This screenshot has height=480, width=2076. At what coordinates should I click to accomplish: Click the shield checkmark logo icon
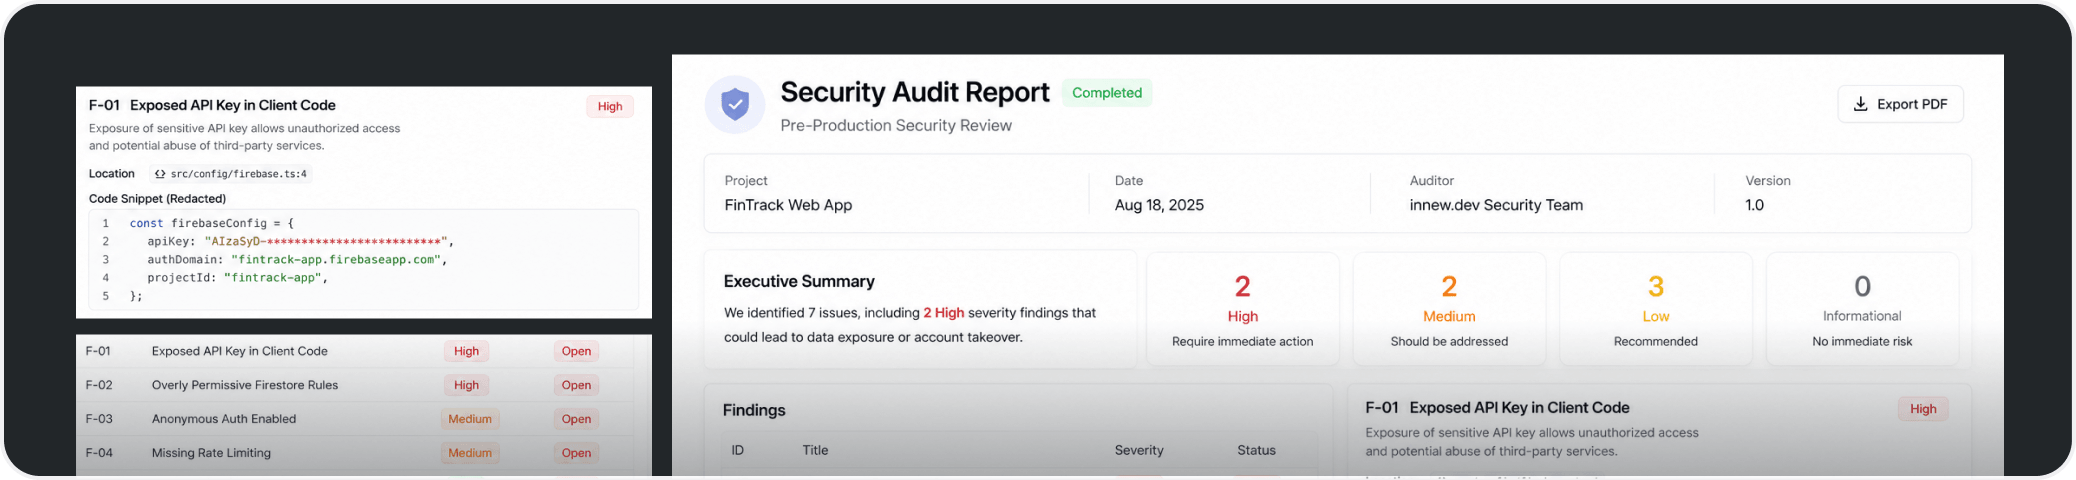point(735,104)
